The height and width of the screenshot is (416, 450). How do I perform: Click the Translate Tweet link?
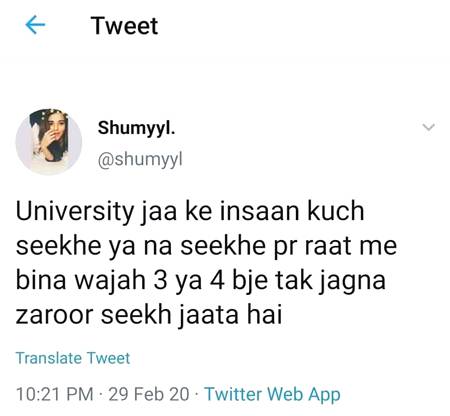click(73, 358)
